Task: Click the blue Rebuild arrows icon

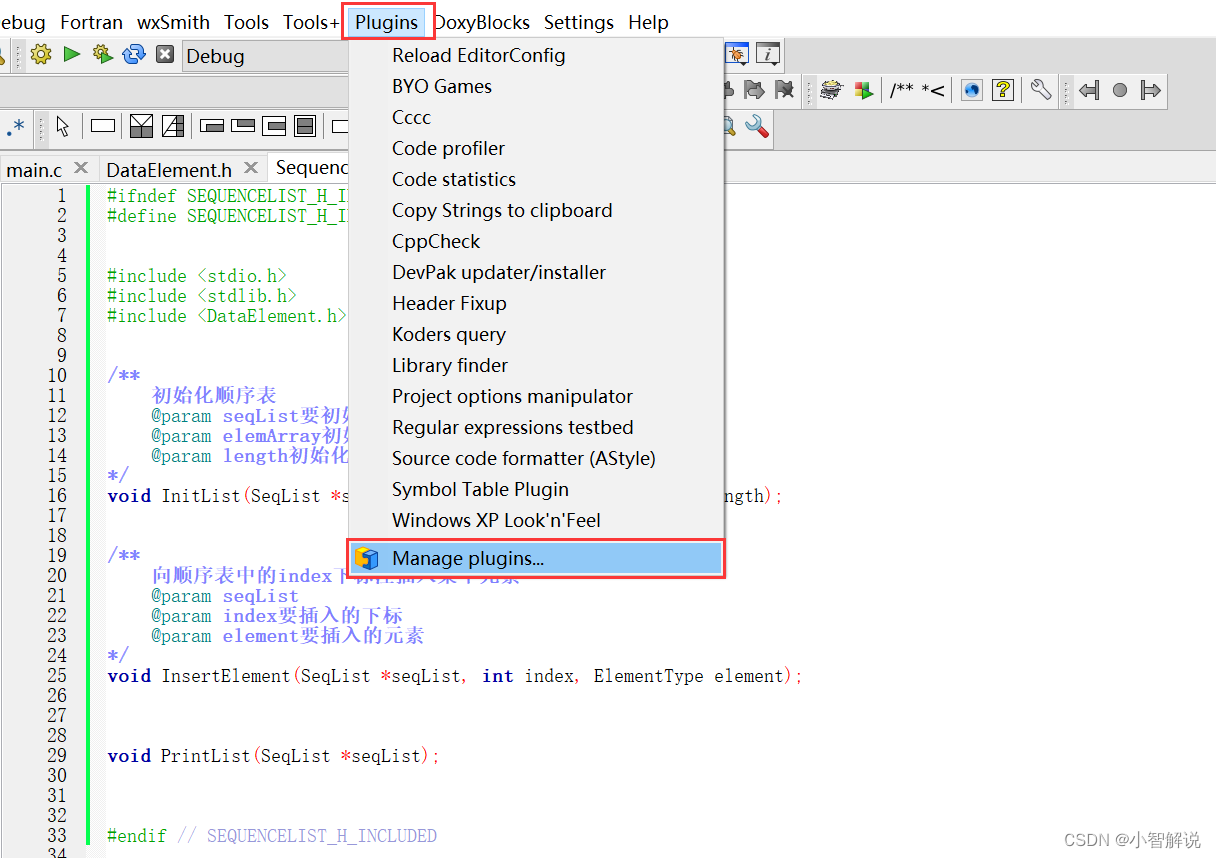Action: click(134, 54)
